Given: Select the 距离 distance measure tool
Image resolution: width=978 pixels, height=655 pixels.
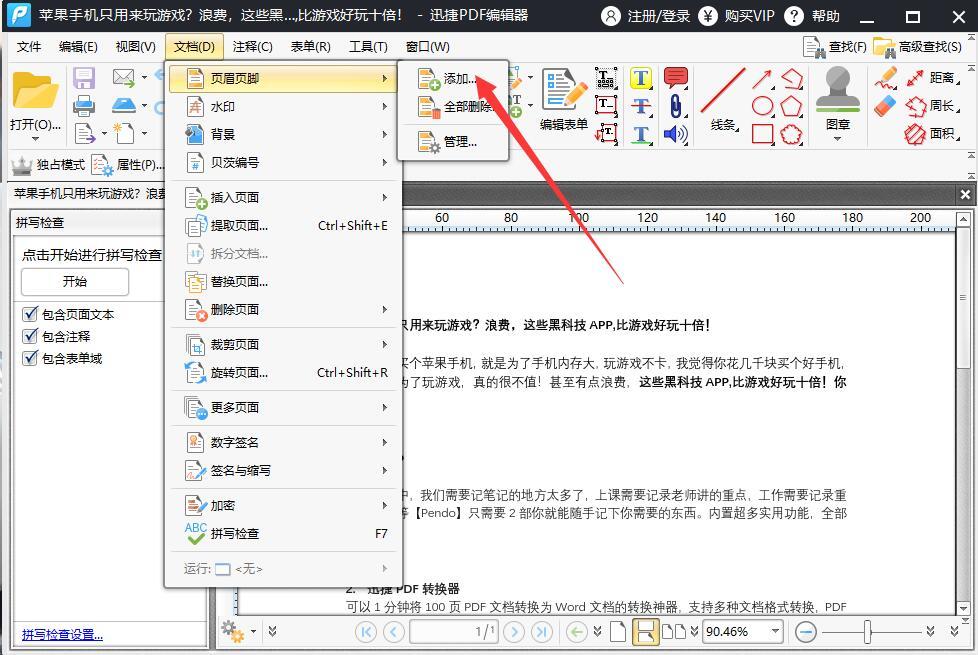Looking at the screenshot, I should coord(932,77).
